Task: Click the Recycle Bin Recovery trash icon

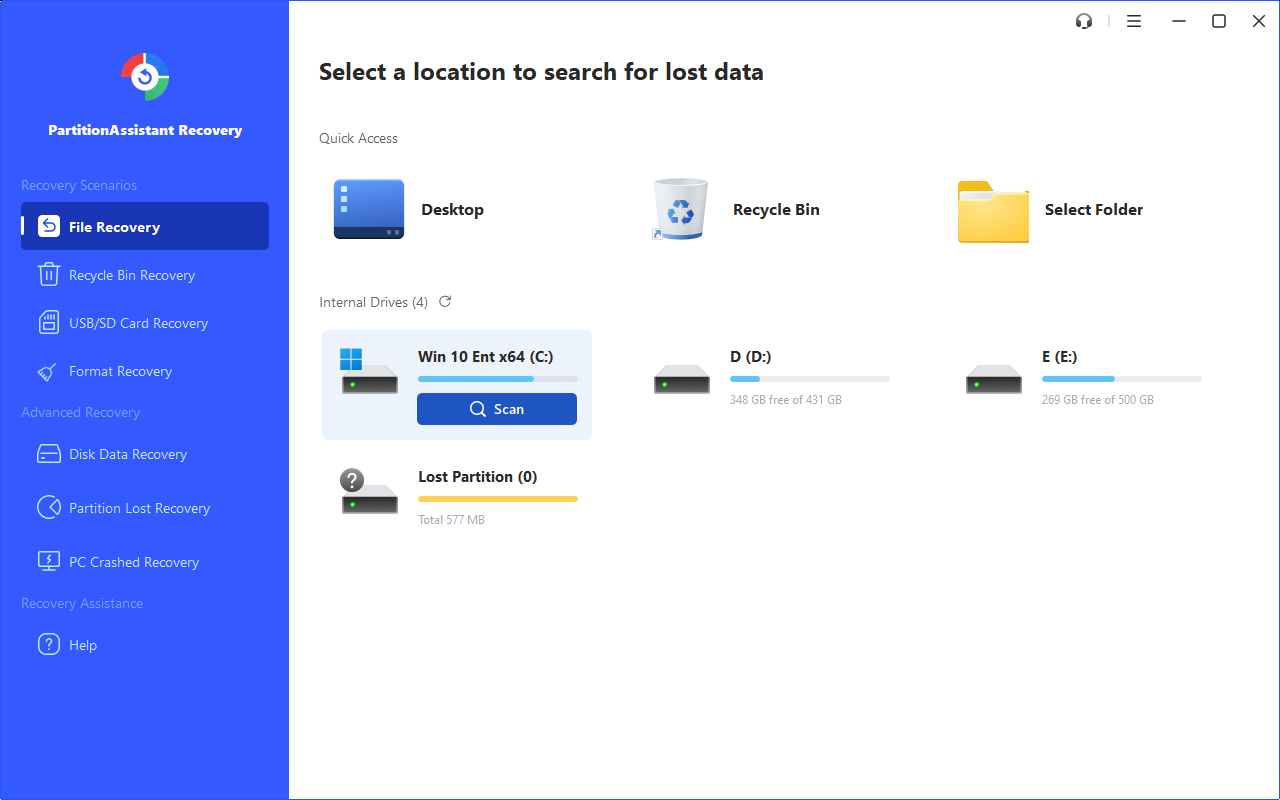Action: point(48,274)
